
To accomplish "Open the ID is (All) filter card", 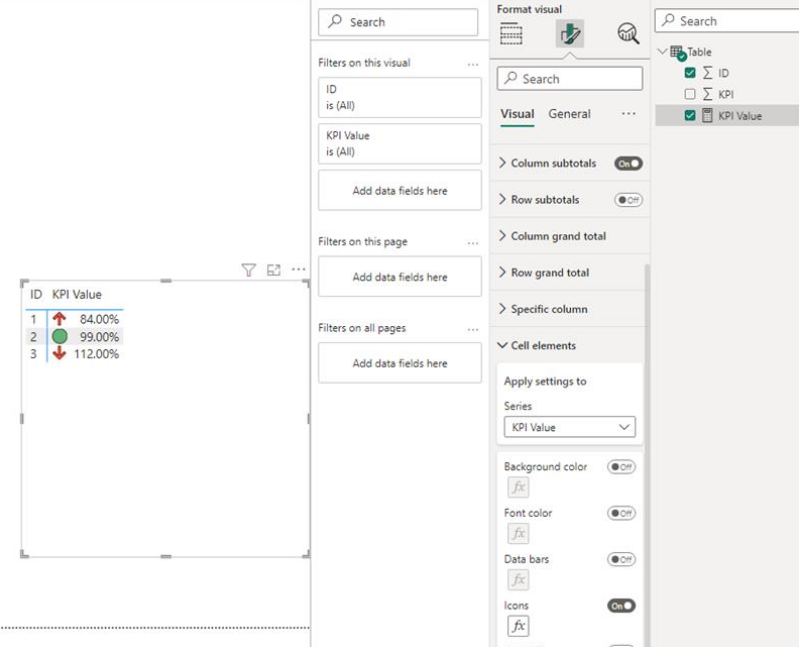I will [400, 97].
